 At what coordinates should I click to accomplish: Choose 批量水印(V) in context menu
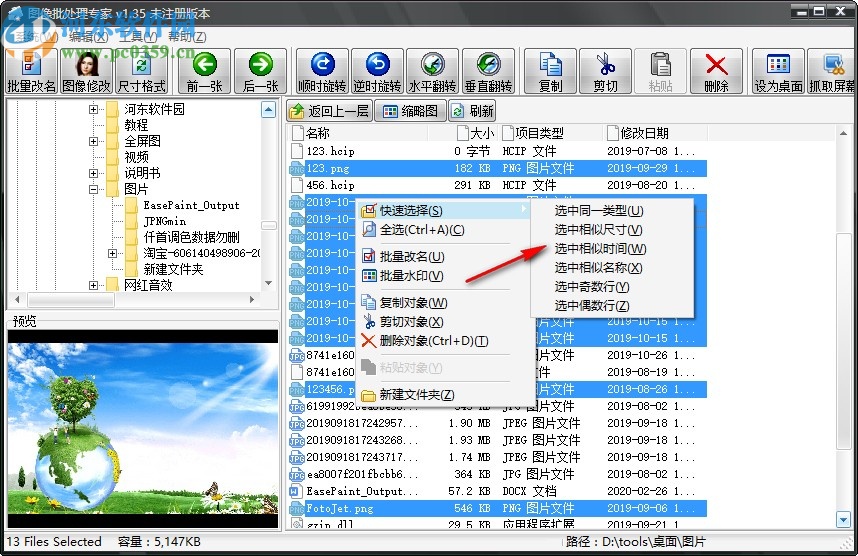pyautogui.click(x=445, y=275)
